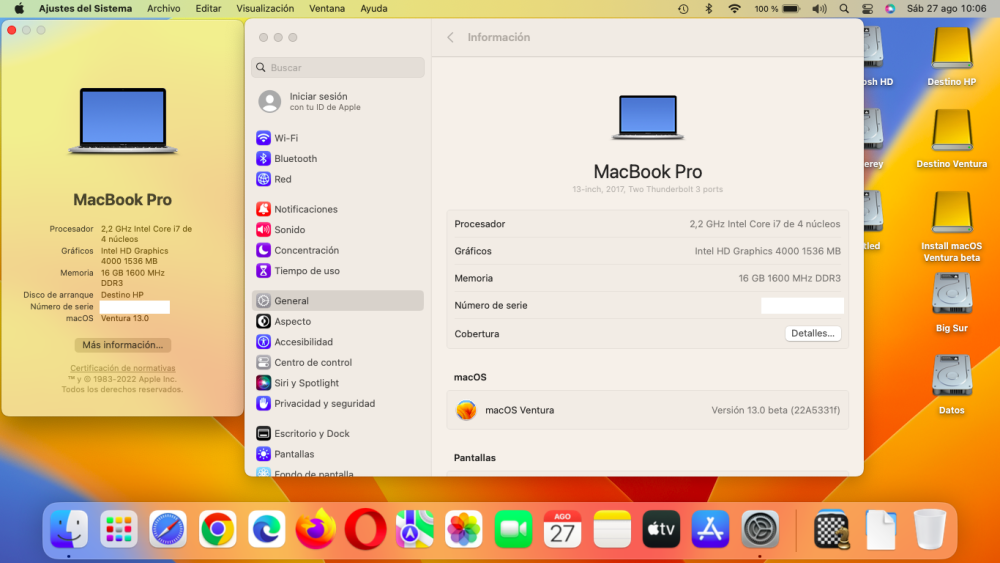1000x563 pixels.
Task: Click the Buscar search field
Action: tap(337, 68)
